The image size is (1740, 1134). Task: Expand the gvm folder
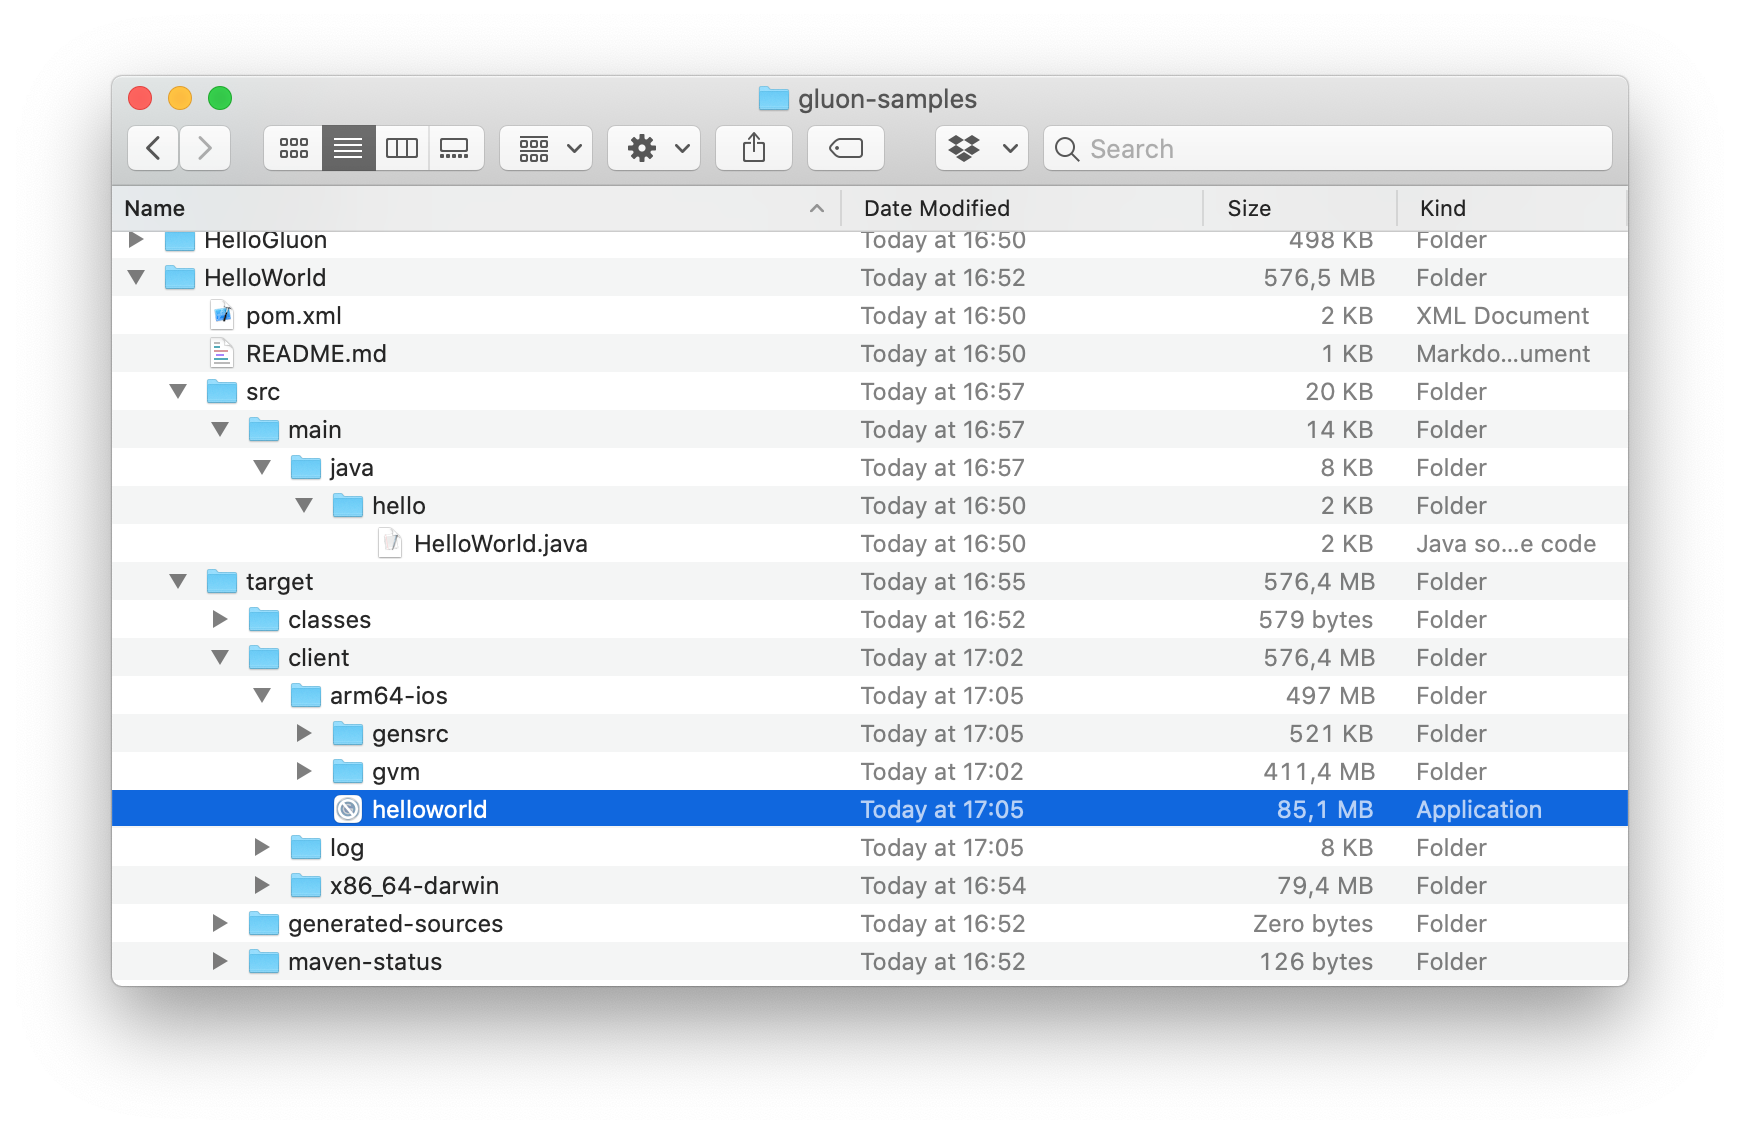coord(304,771)
